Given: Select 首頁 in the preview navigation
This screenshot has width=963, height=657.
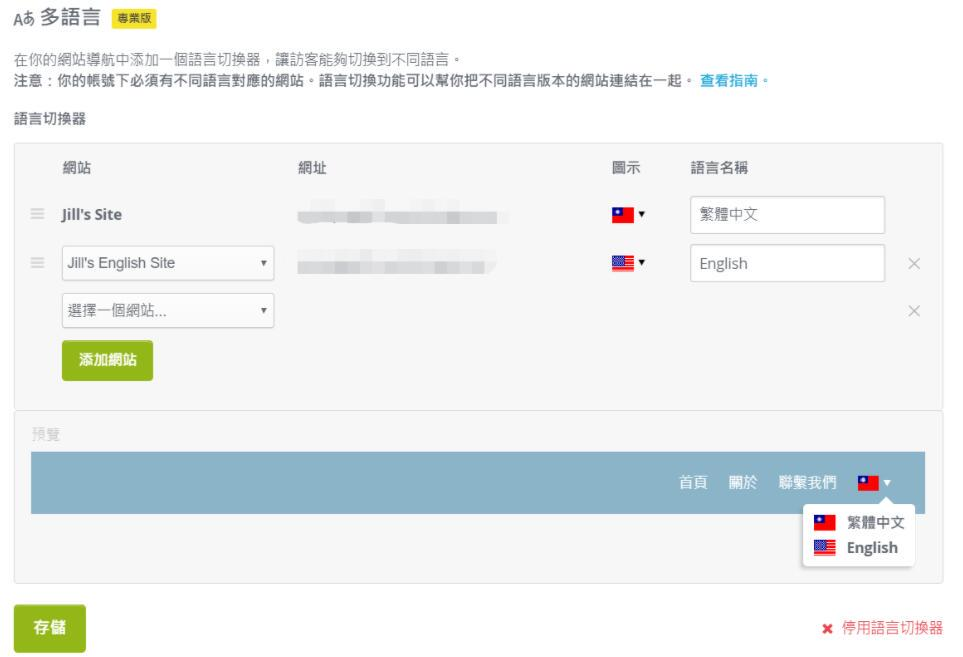Looking at the screenshot, I should [693, 483].
